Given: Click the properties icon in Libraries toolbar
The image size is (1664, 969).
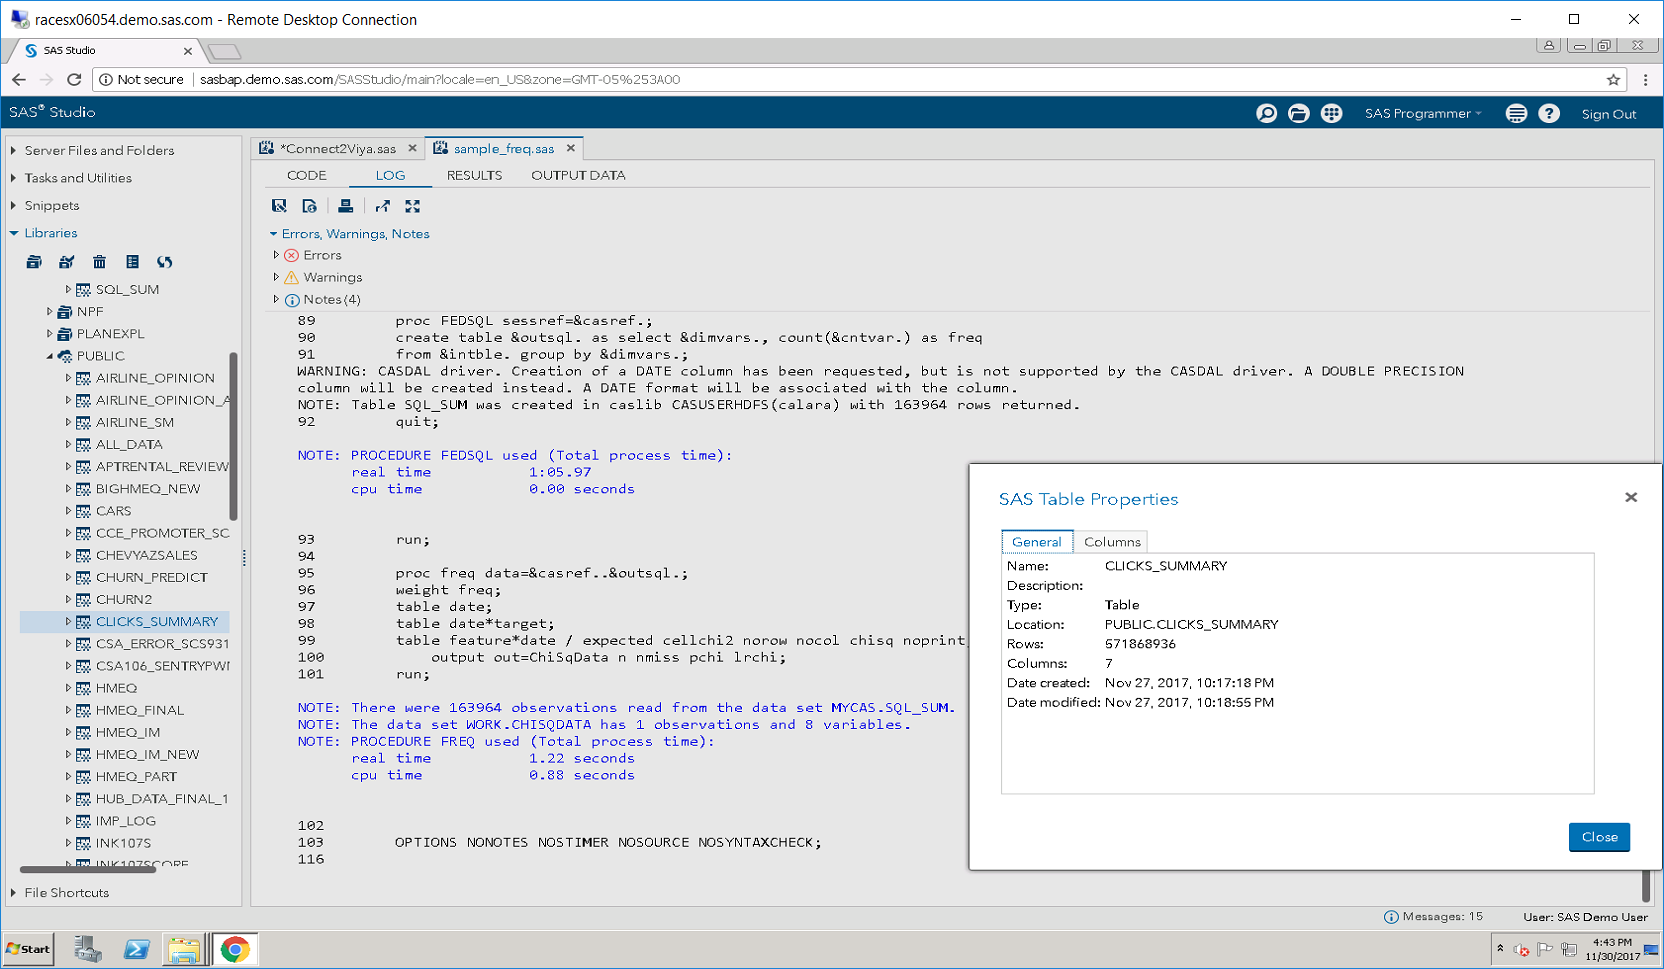Looking at the screenshot, I should tap(132, 262).
